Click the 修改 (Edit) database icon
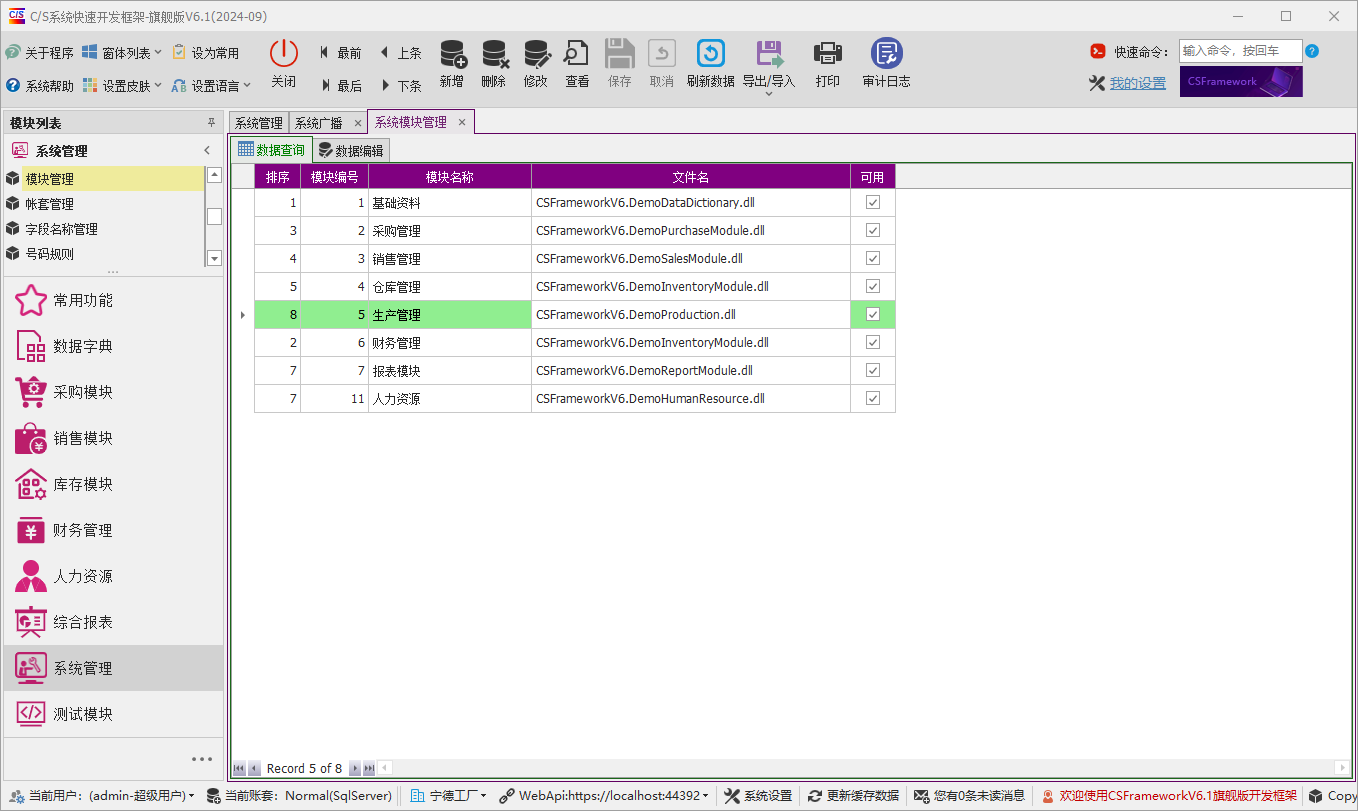 coord(536,54)
